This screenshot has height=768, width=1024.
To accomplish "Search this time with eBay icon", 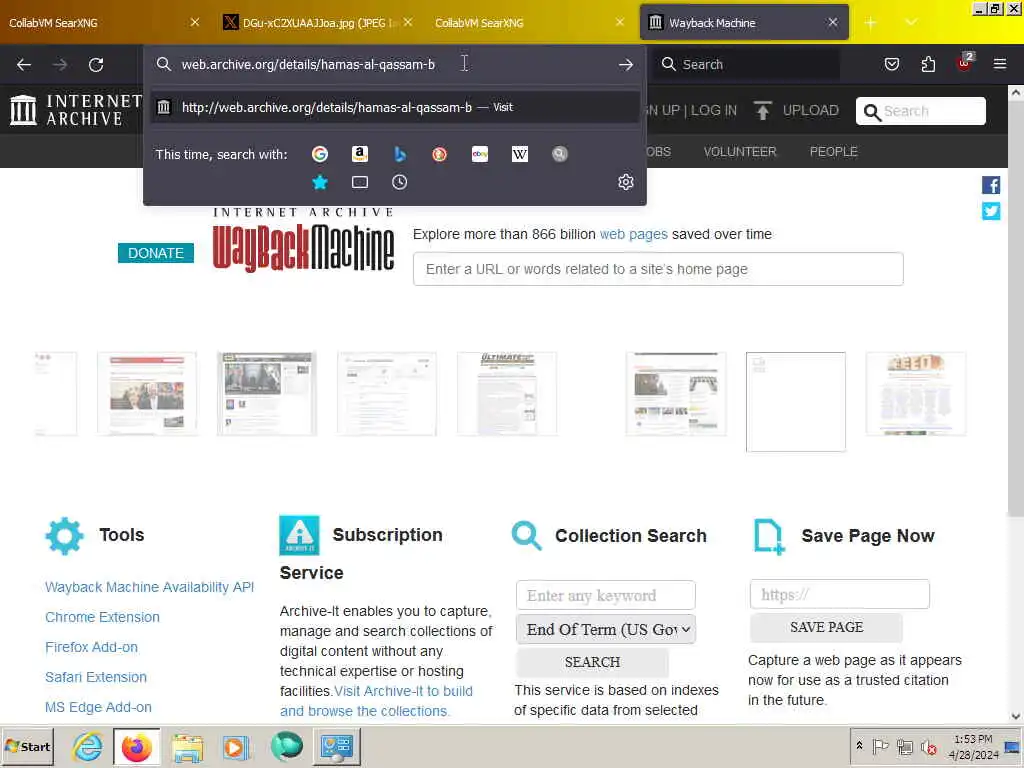I will click(480, 154).
